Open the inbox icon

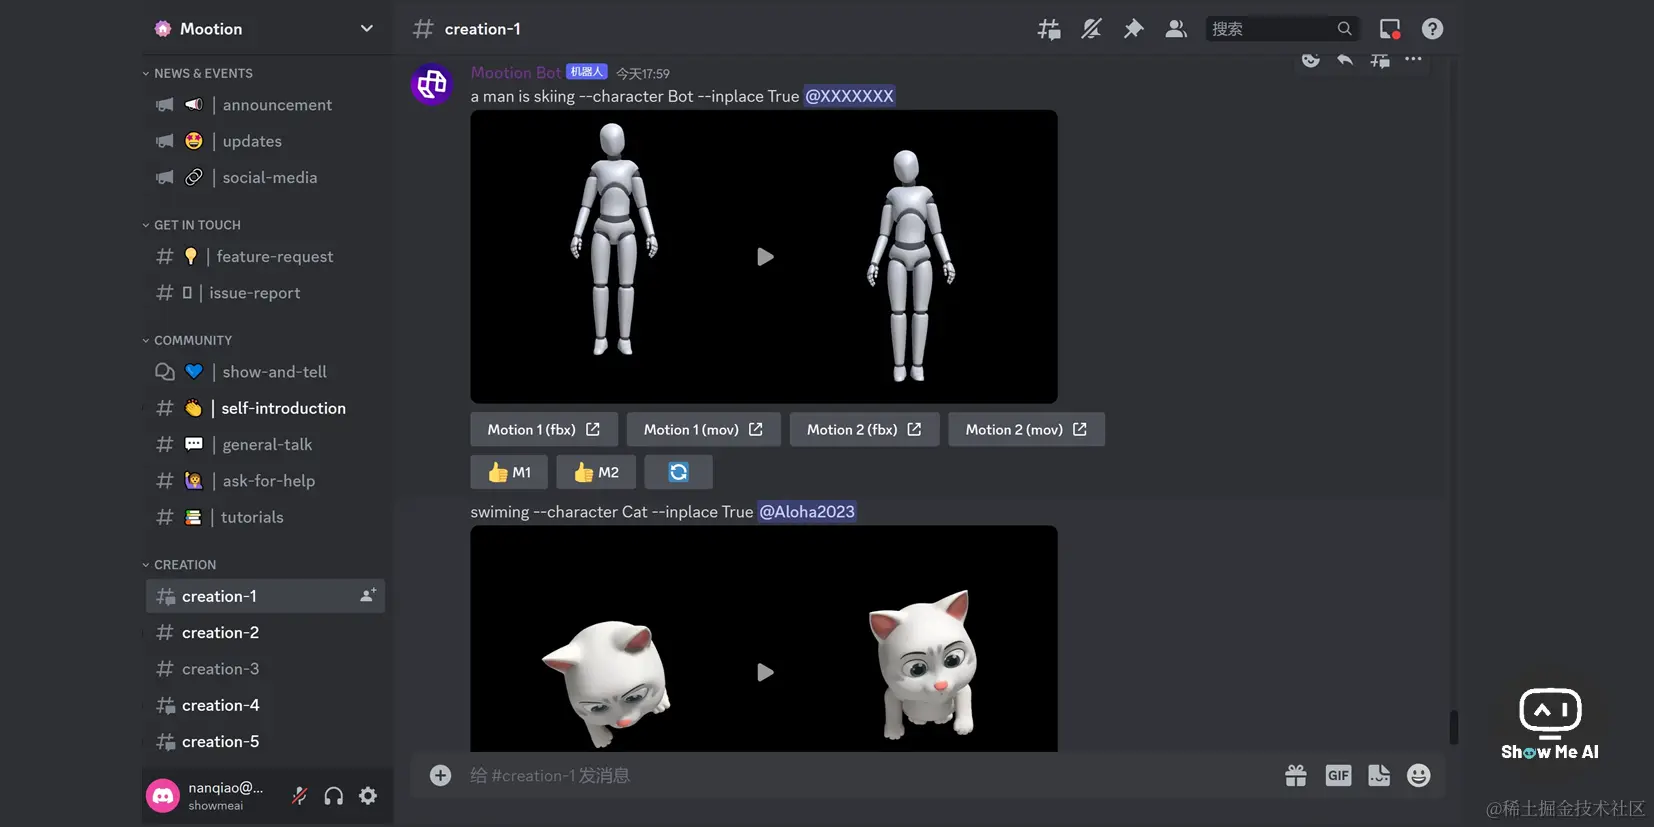click(x=1390, y=29)
